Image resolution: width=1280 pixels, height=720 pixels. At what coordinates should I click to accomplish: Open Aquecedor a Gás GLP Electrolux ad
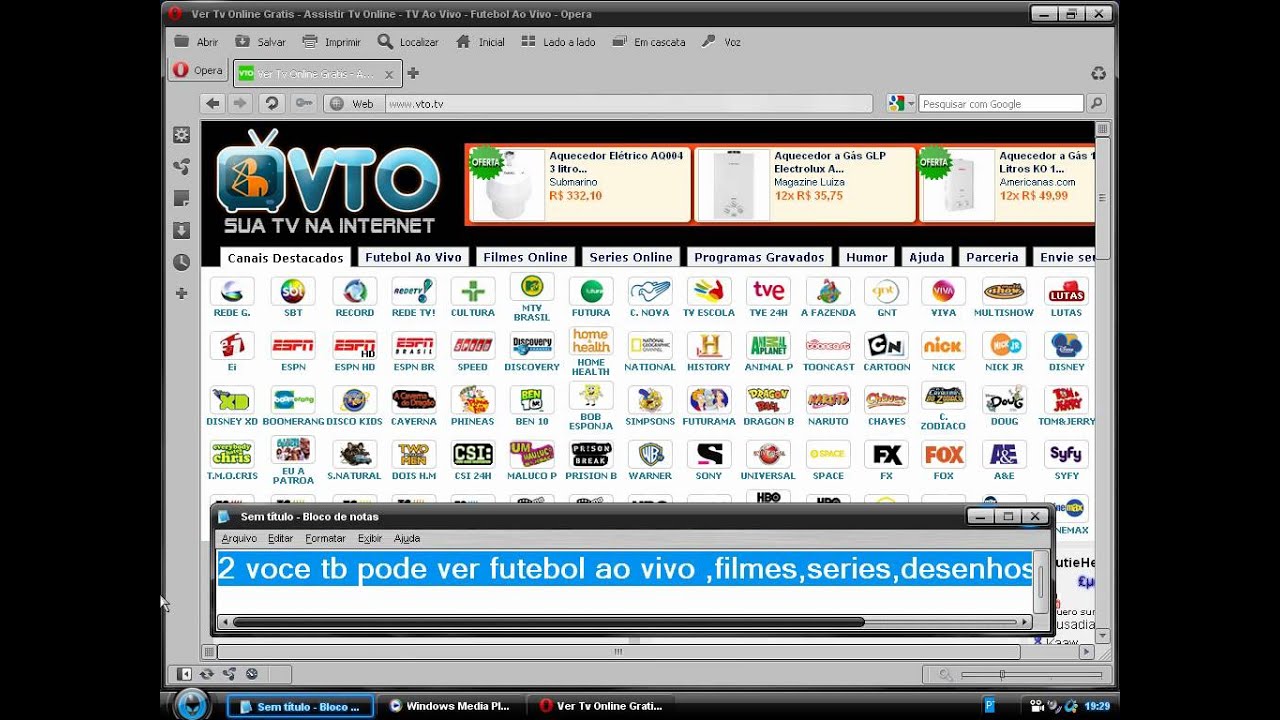[x=805, y=185]
